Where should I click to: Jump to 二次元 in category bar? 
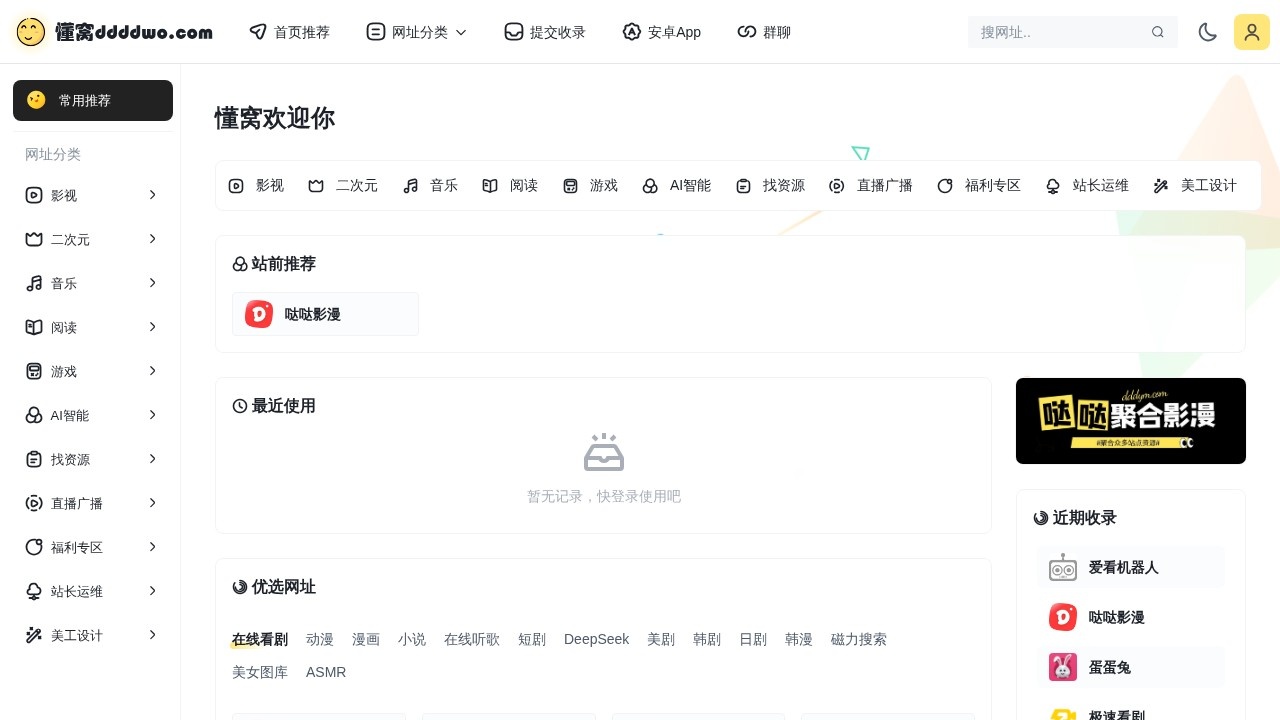343,185
